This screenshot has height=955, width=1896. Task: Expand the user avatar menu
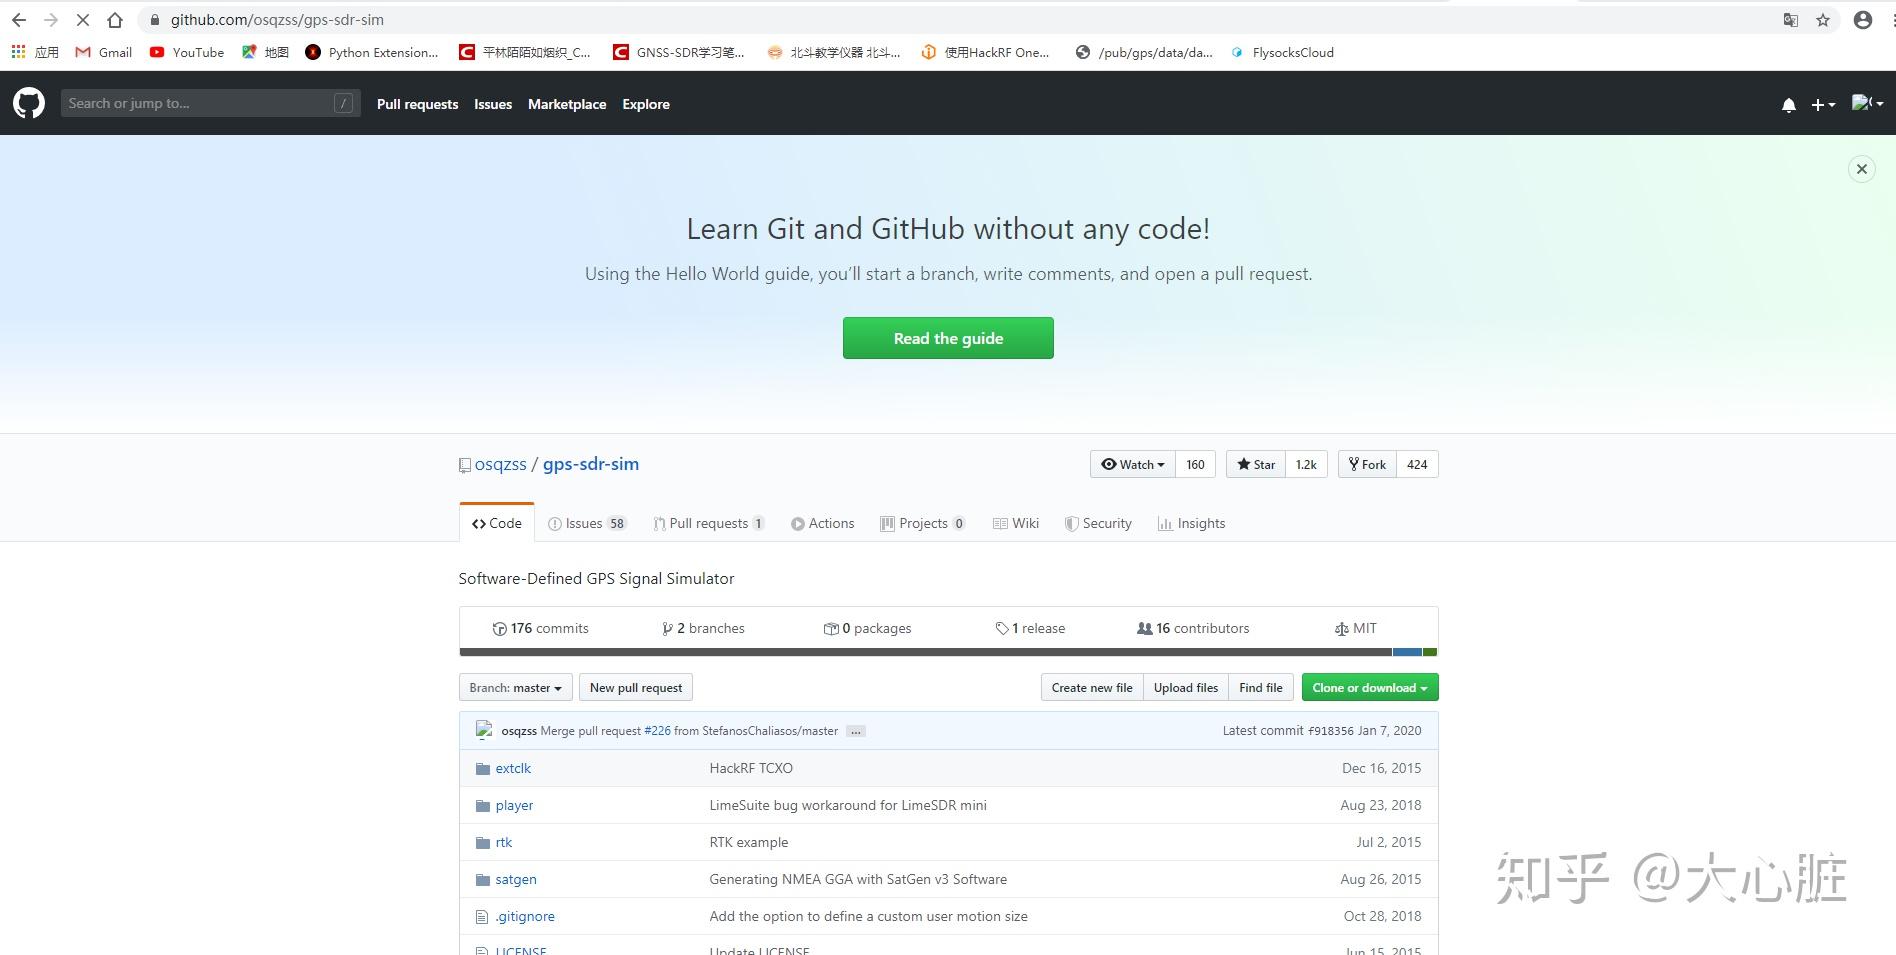pos(1867,103)
